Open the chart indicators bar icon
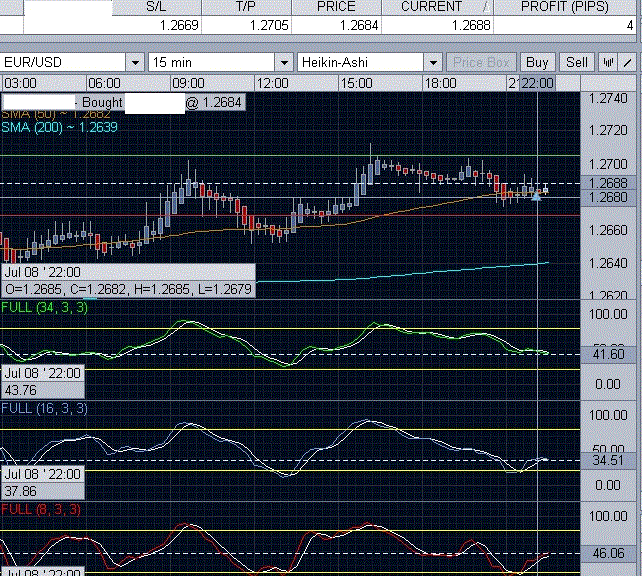The height and width of the screenshot is (576, 642). pos(608,63)
